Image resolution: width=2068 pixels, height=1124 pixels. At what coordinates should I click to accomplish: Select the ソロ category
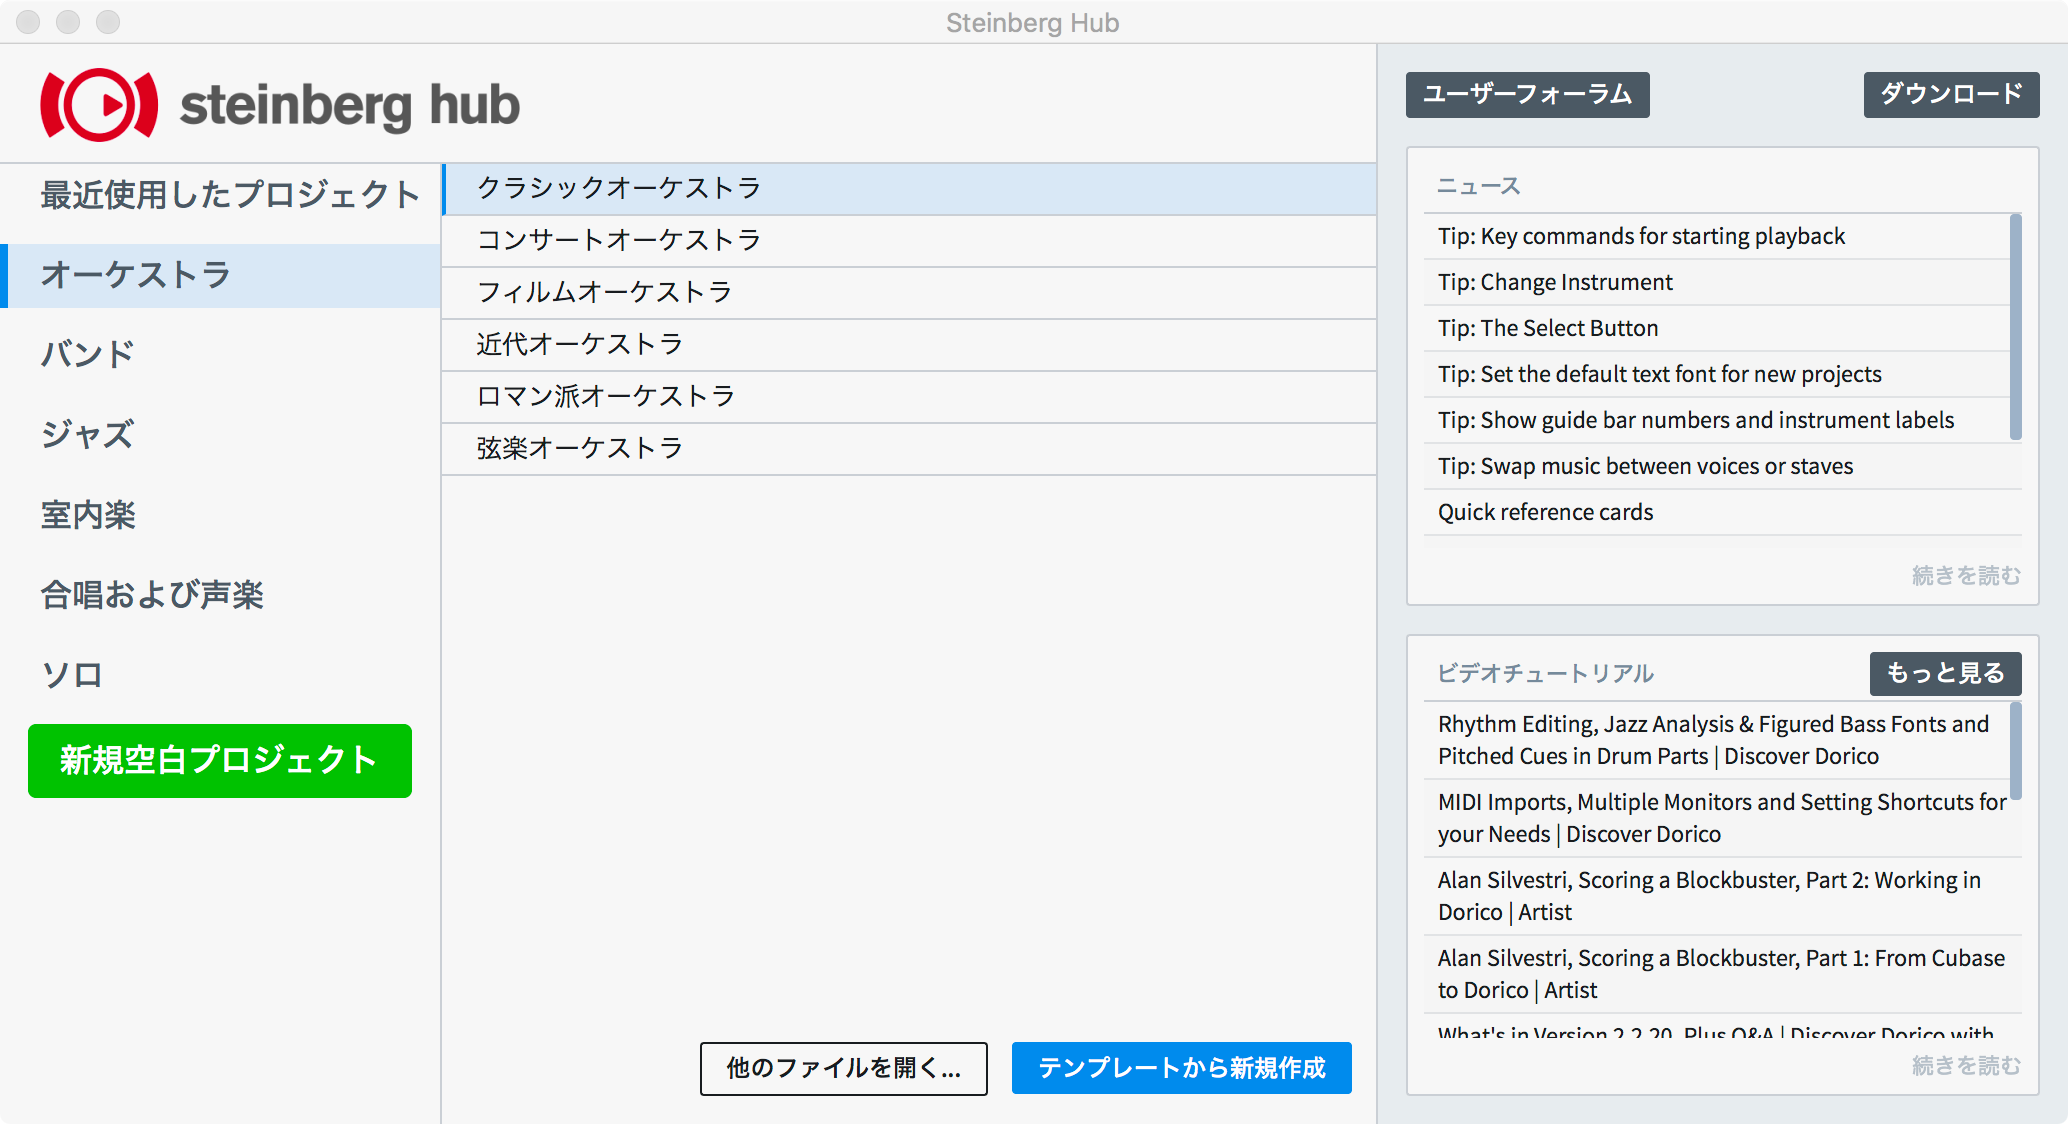(220, 675)
